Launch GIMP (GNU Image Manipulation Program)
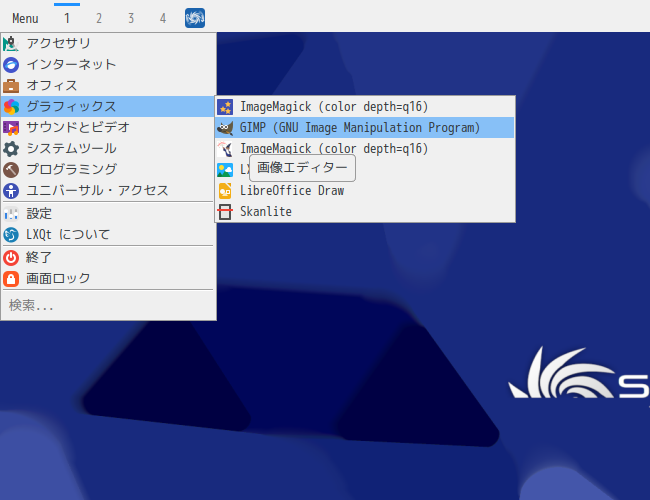650x500 pixels. coord(365,128)
